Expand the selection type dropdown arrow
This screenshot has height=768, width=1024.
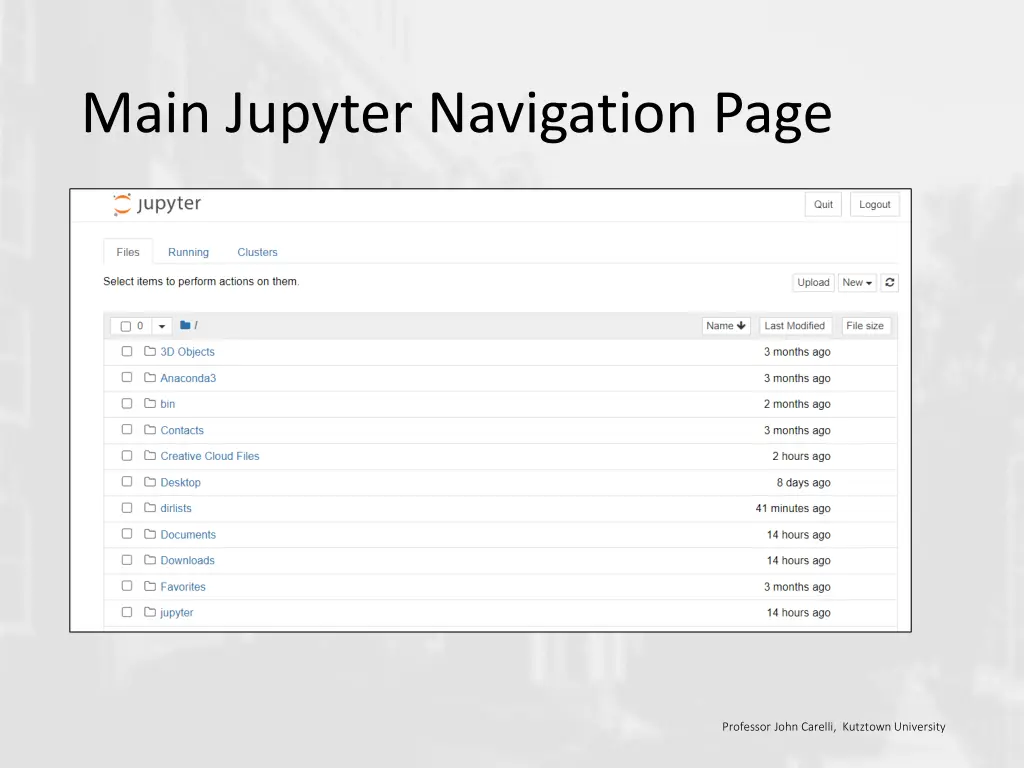click(162, 326)
